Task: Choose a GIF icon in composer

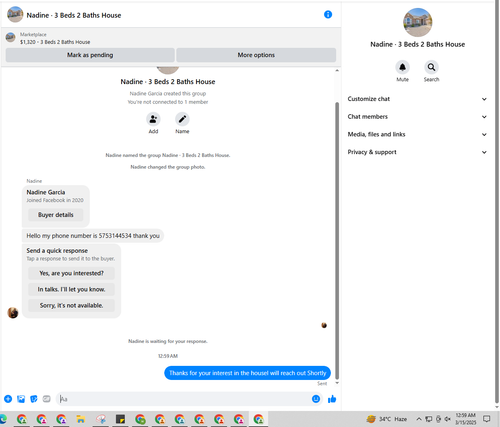Action: 47,399
